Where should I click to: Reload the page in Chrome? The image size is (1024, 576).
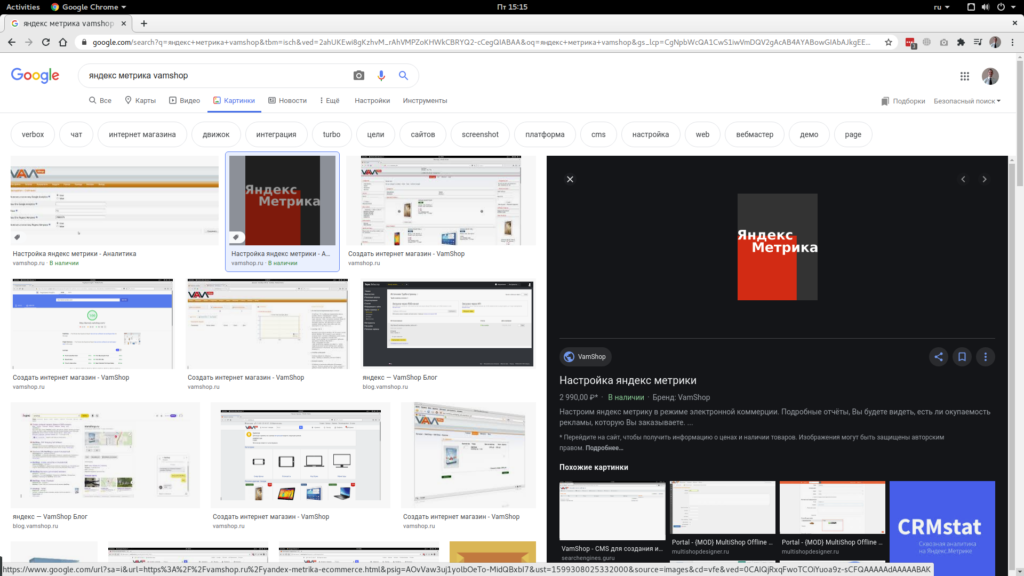click(x=46, y=42)
